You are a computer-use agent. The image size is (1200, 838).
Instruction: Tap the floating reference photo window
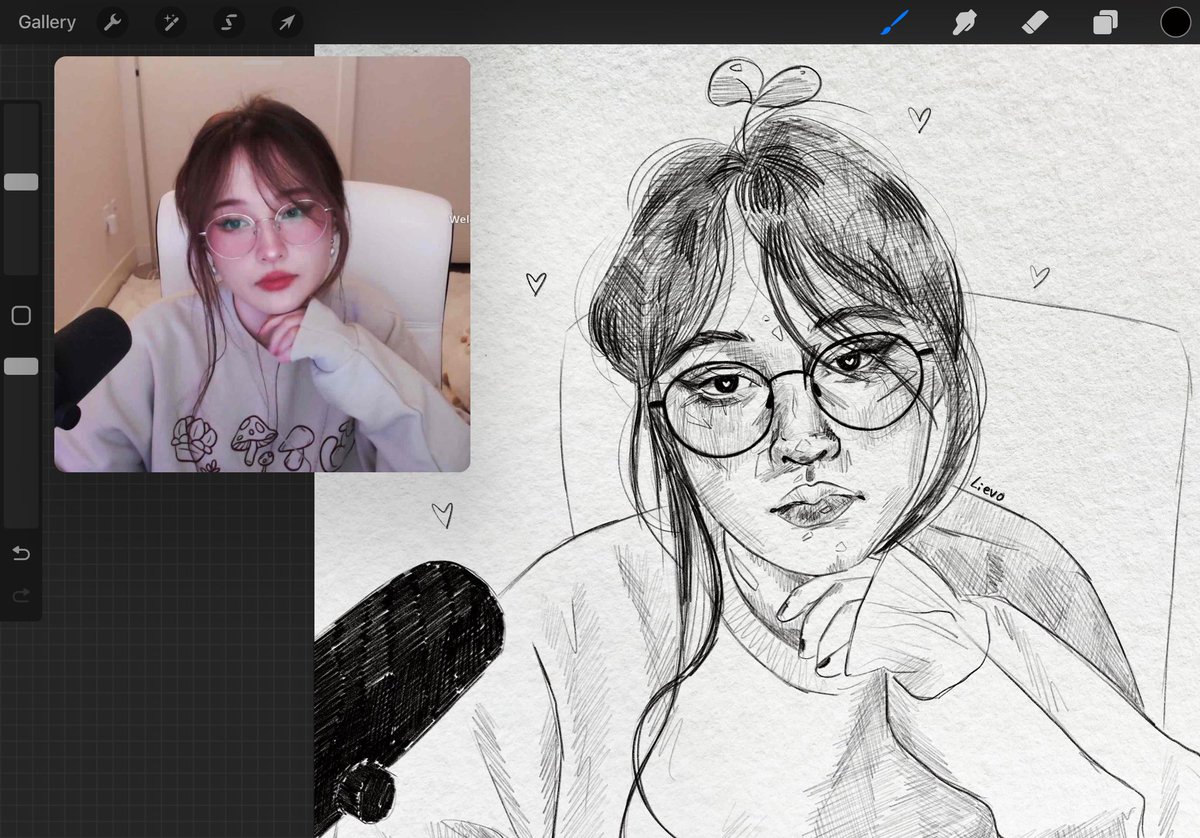(262, 264)
